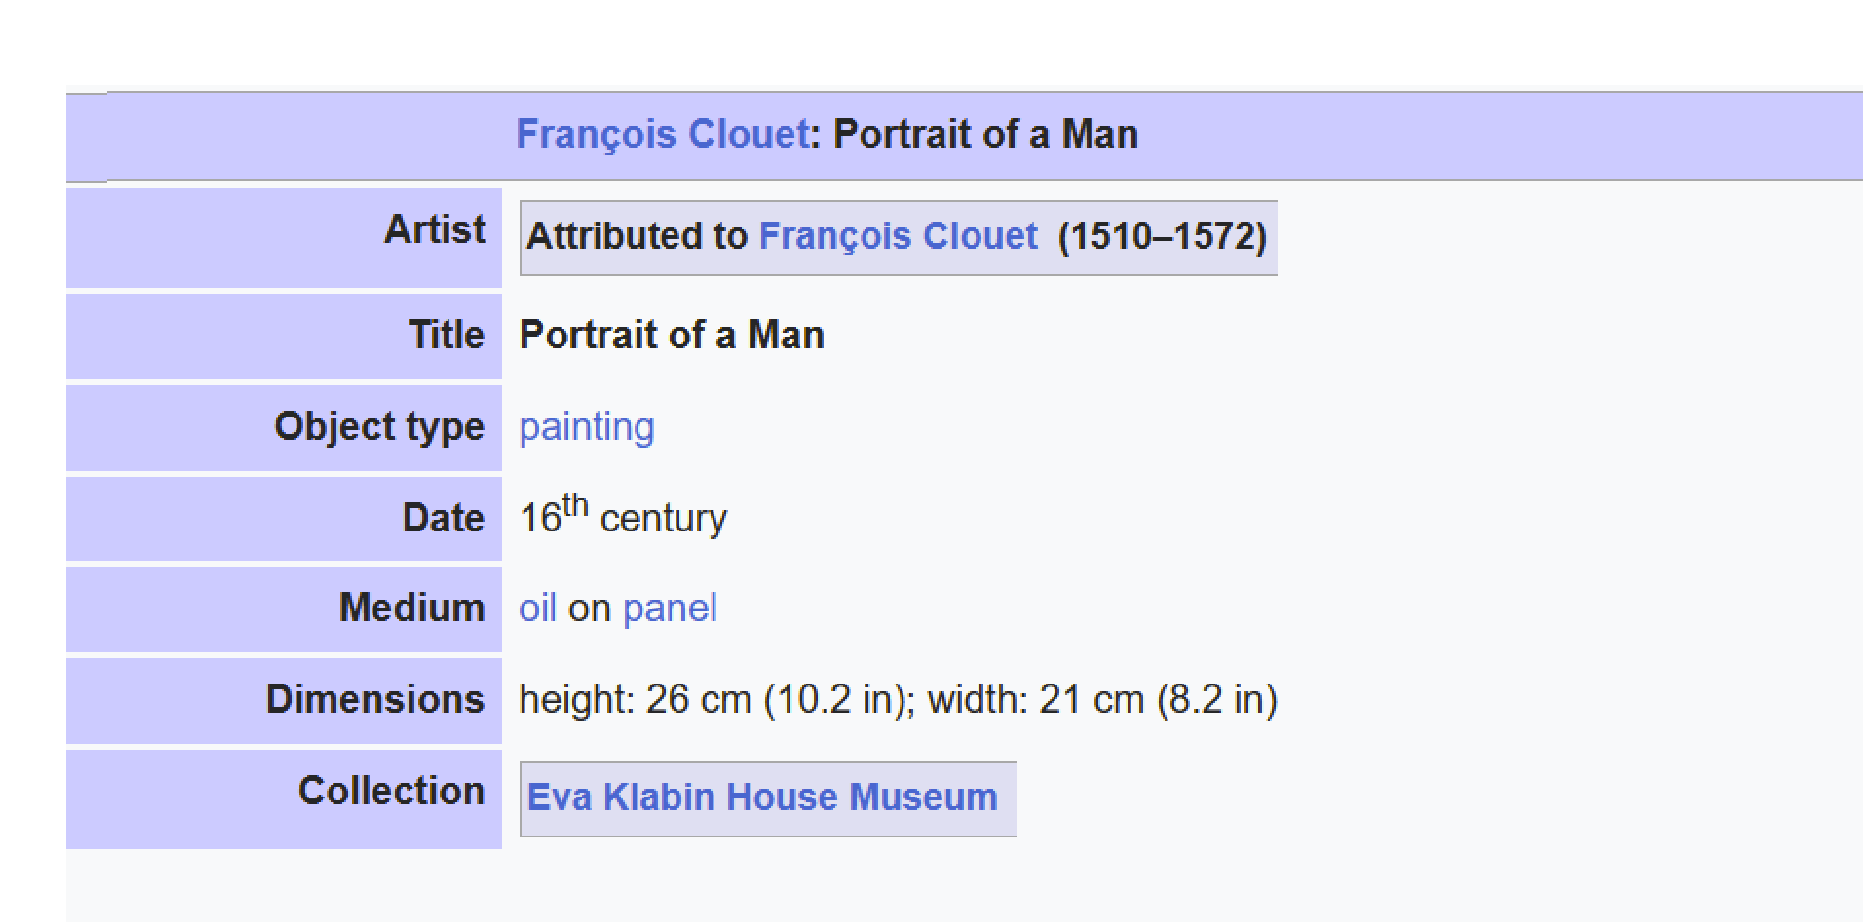The width and height of the screenshot is (1863, 922).
Task: Click the Attributed to text in Artist box
Action: 637,236
